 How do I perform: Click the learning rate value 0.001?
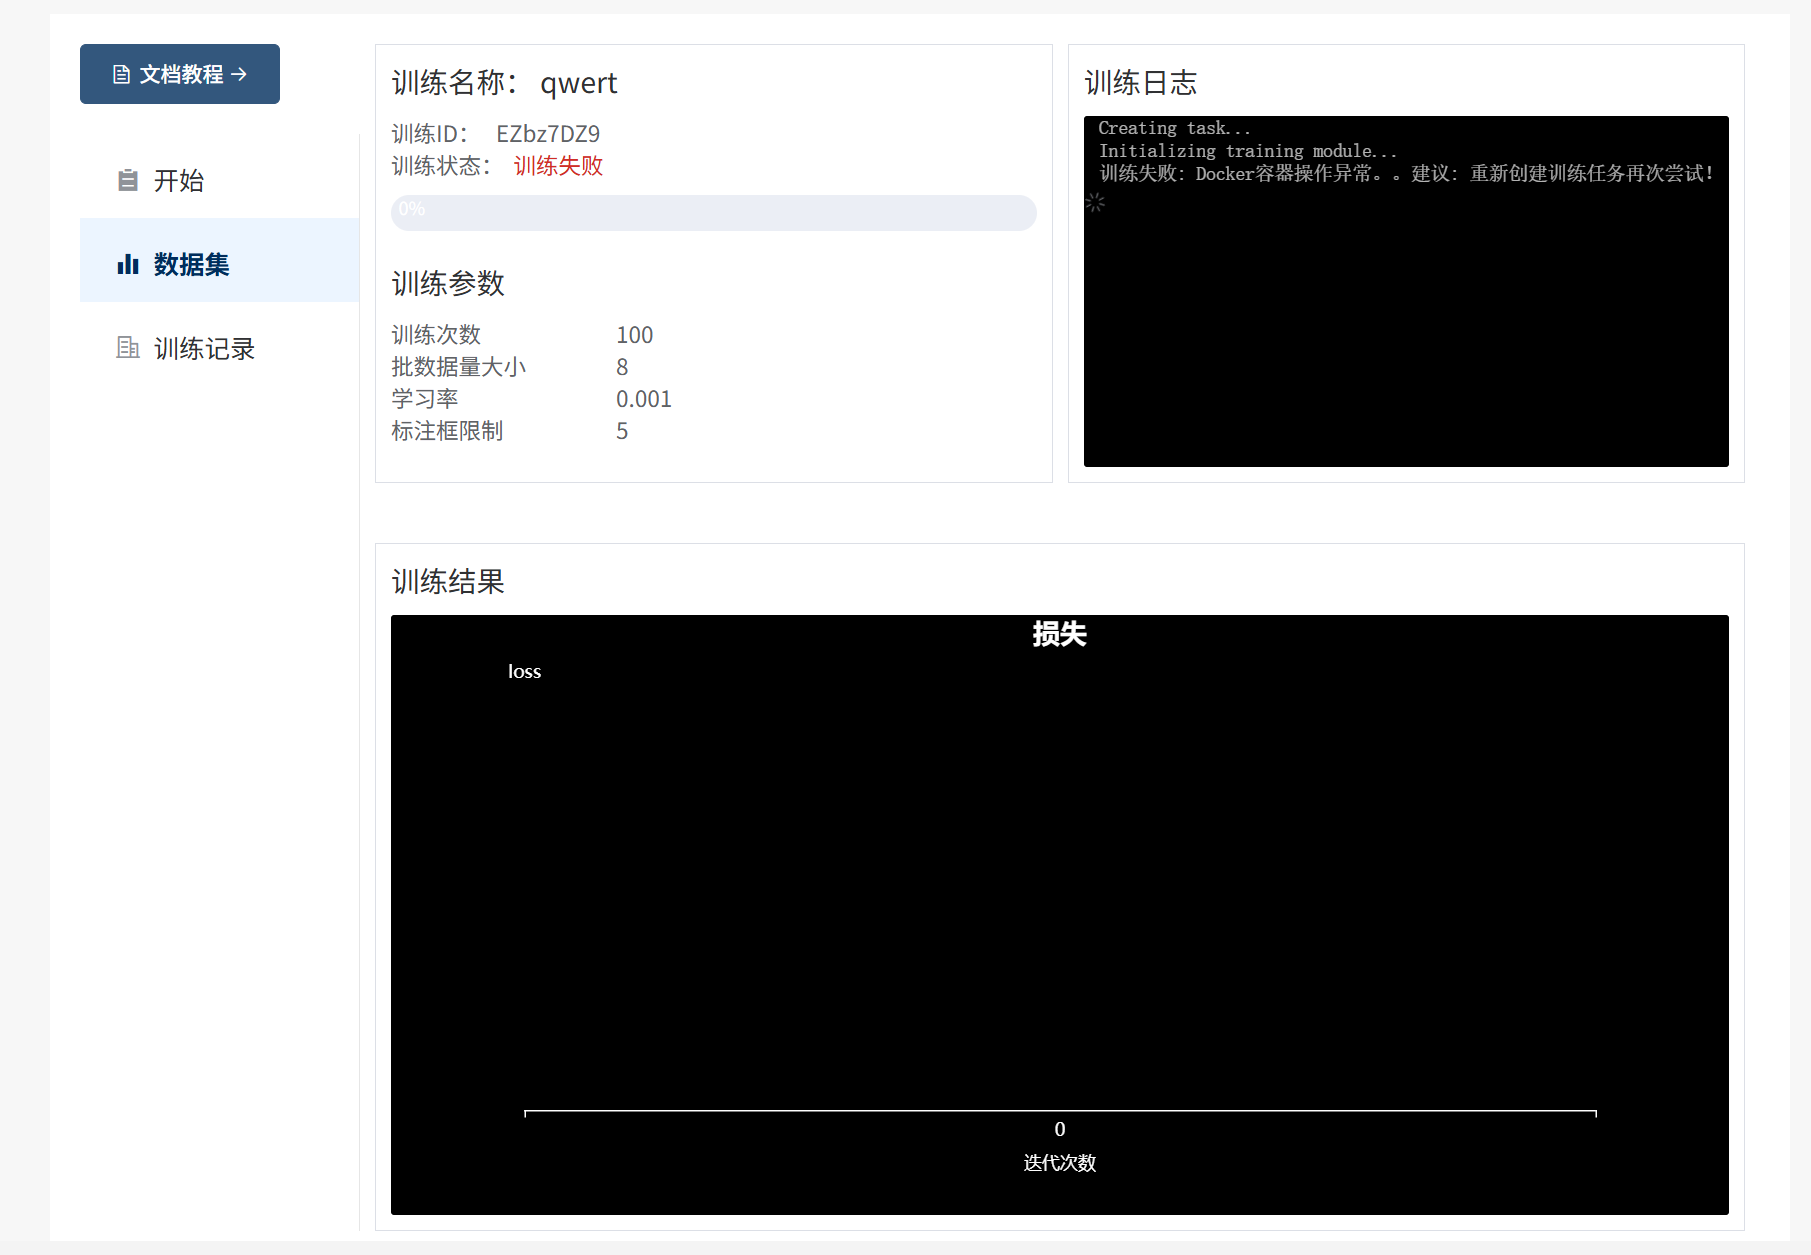(x=643, y=399)
